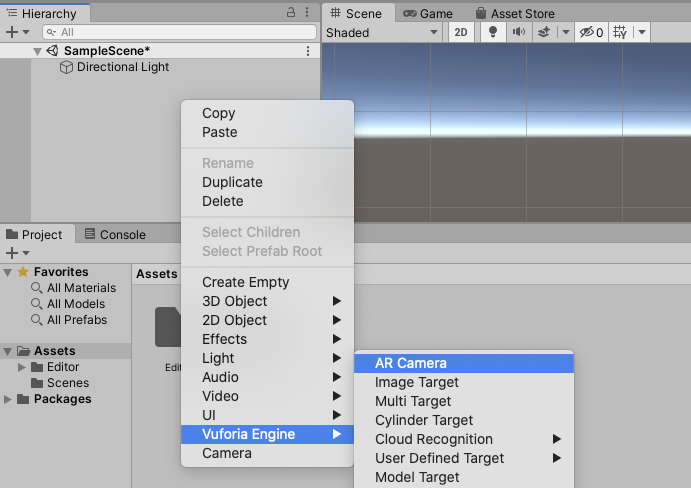Viewport: 691px width, 488px height.
Task: Open the Hierarchy panel options menu
Action: [307, 12]
